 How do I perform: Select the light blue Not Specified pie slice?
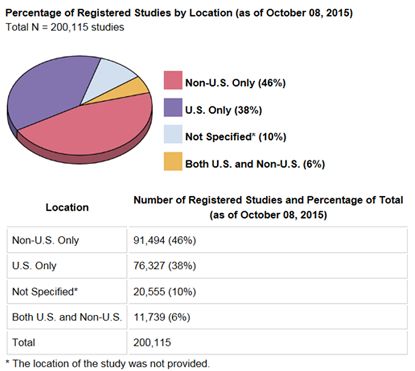(107, 78)
